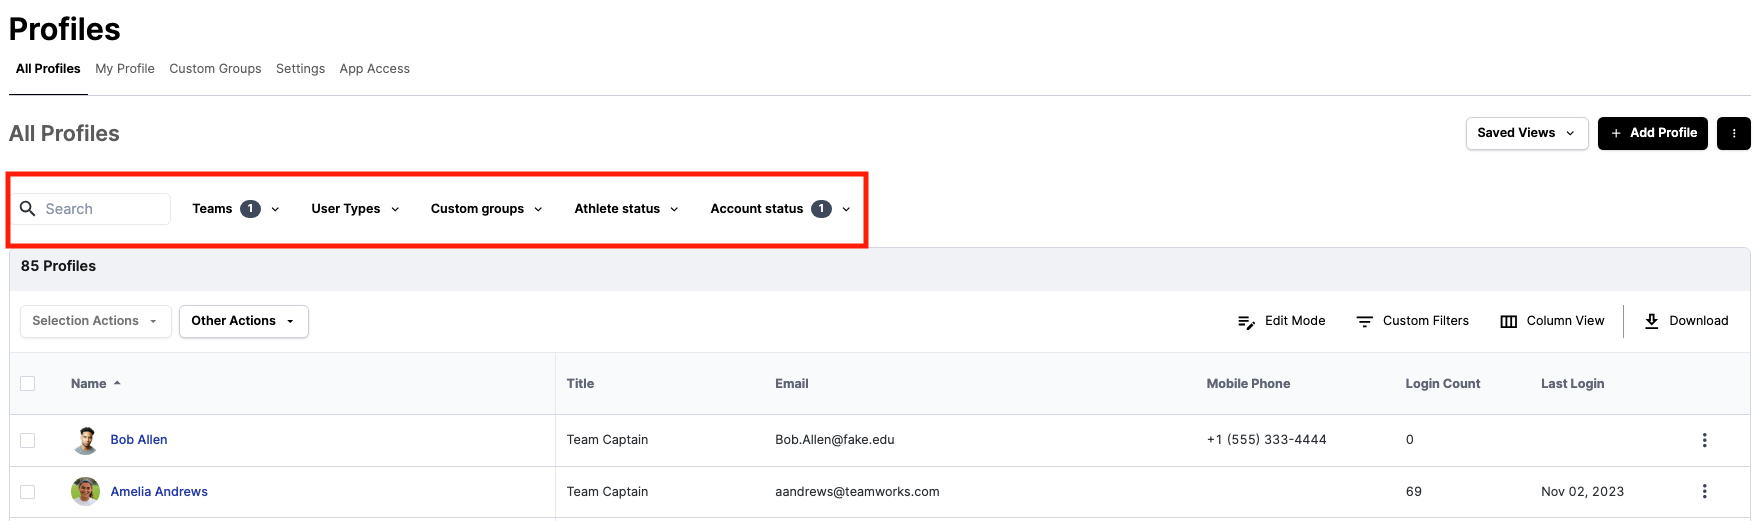1761x521 pixels.
Task: Open row options for Bob Allen
Action: 1704,440
